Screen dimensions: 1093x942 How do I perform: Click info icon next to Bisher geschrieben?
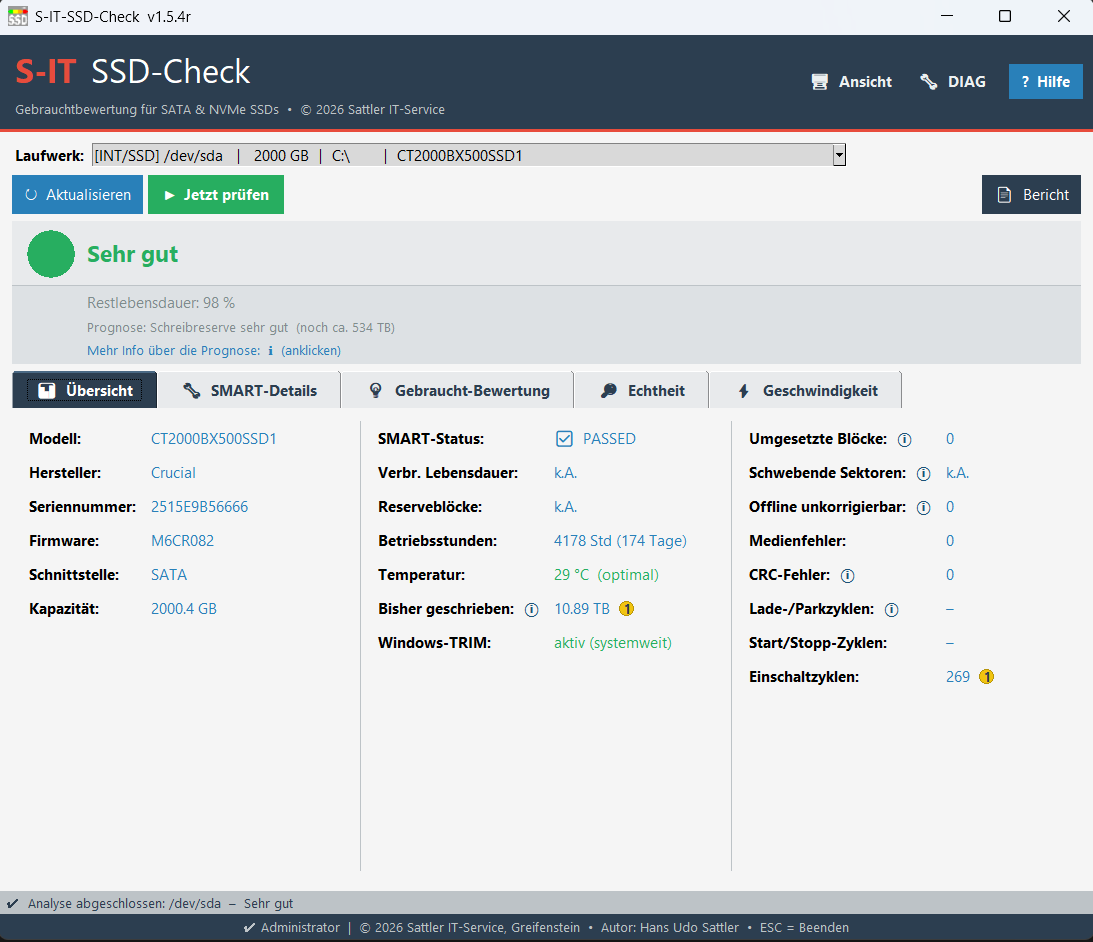point(531,610)
